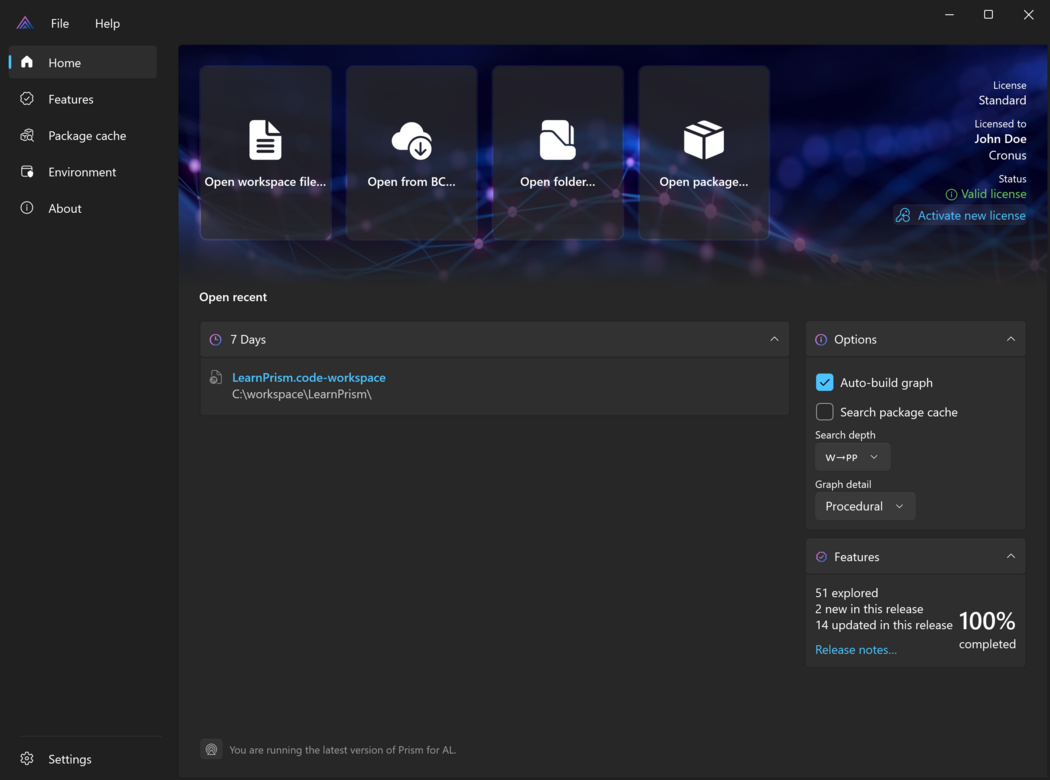Click the '51 explored' text
Screen dimensions: 1050x780
pyautogui.click(x=846, y=593)
